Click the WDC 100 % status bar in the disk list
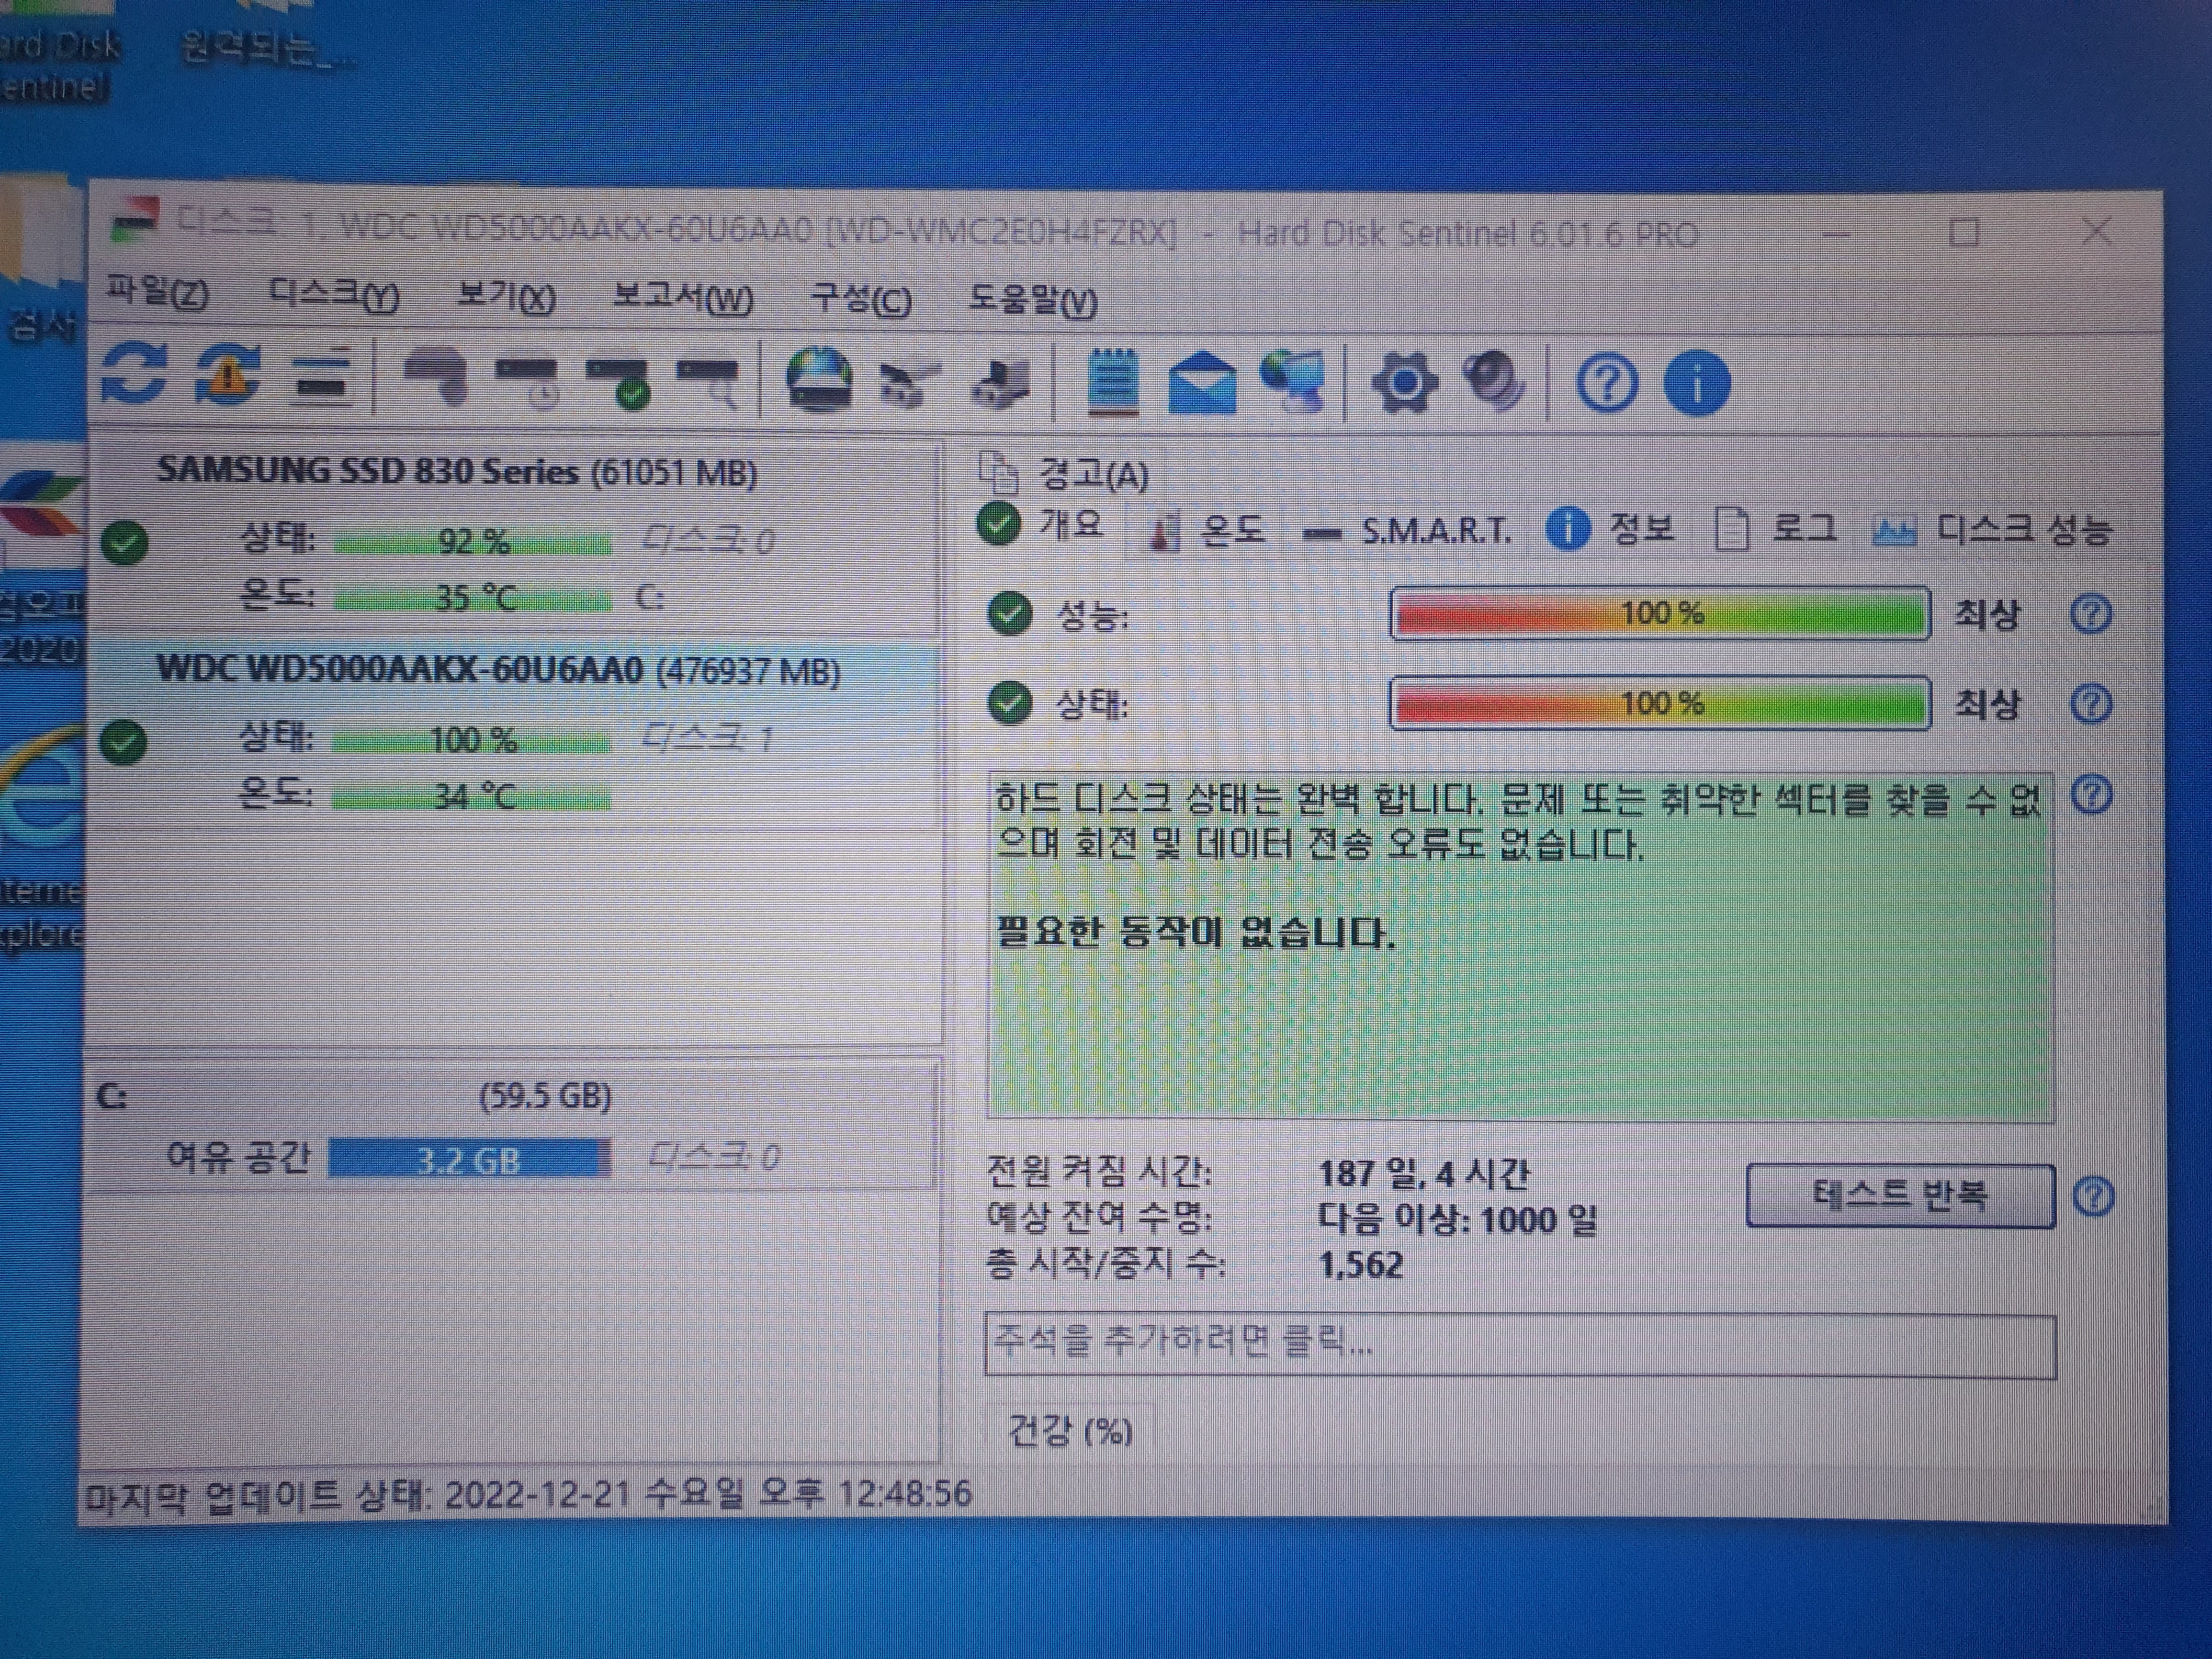 tap(471, 741)
